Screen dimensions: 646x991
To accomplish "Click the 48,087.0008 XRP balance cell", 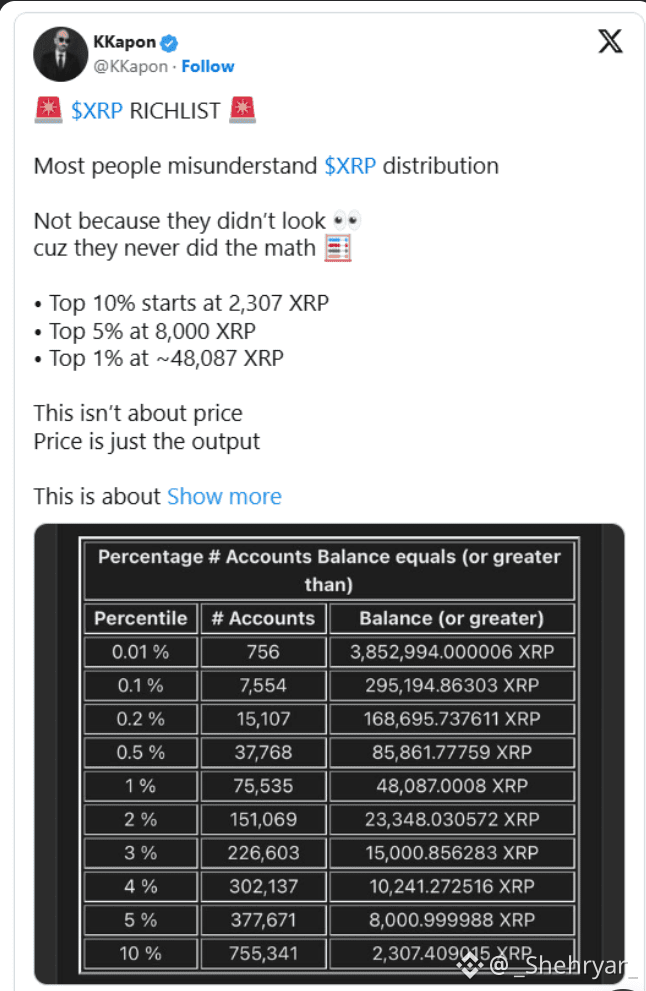I will click(x=451, y=786).
